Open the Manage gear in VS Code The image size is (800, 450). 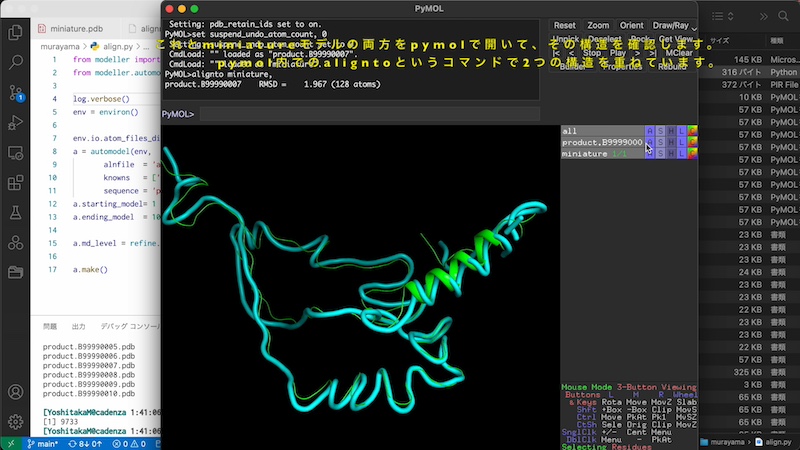click(15, 422)
